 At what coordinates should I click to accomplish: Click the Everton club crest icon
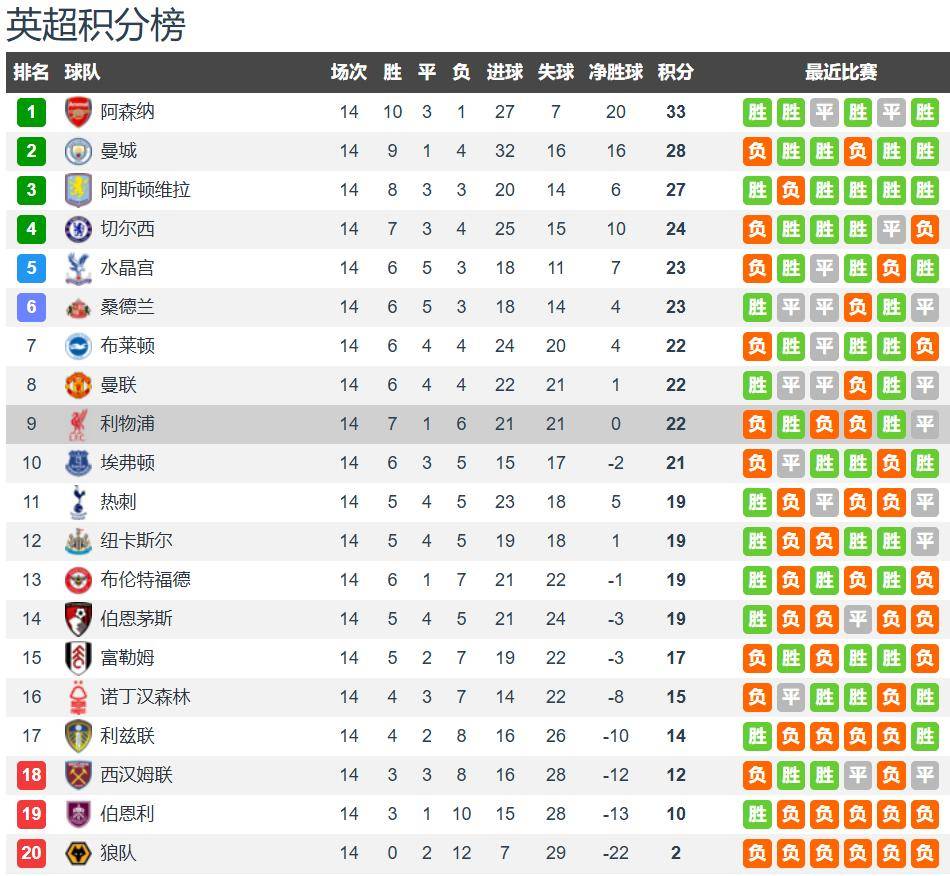point(78,463)
